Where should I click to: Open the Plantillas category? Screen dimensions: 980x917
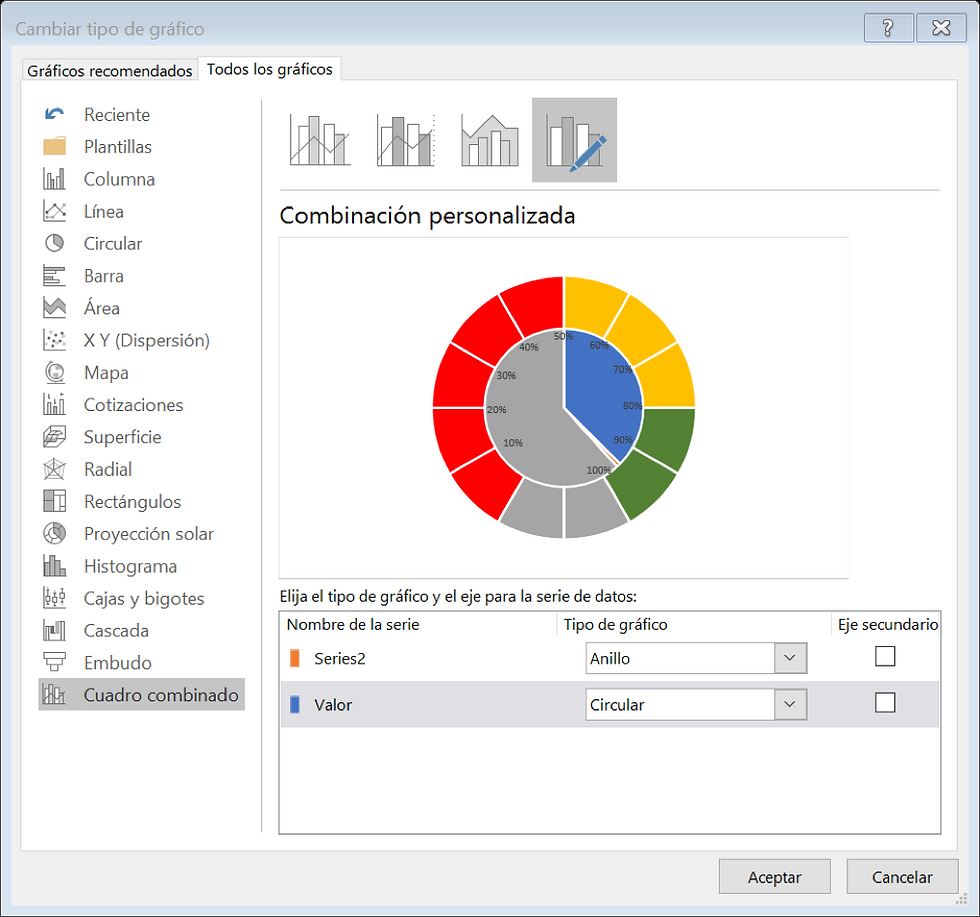[118, 146]
